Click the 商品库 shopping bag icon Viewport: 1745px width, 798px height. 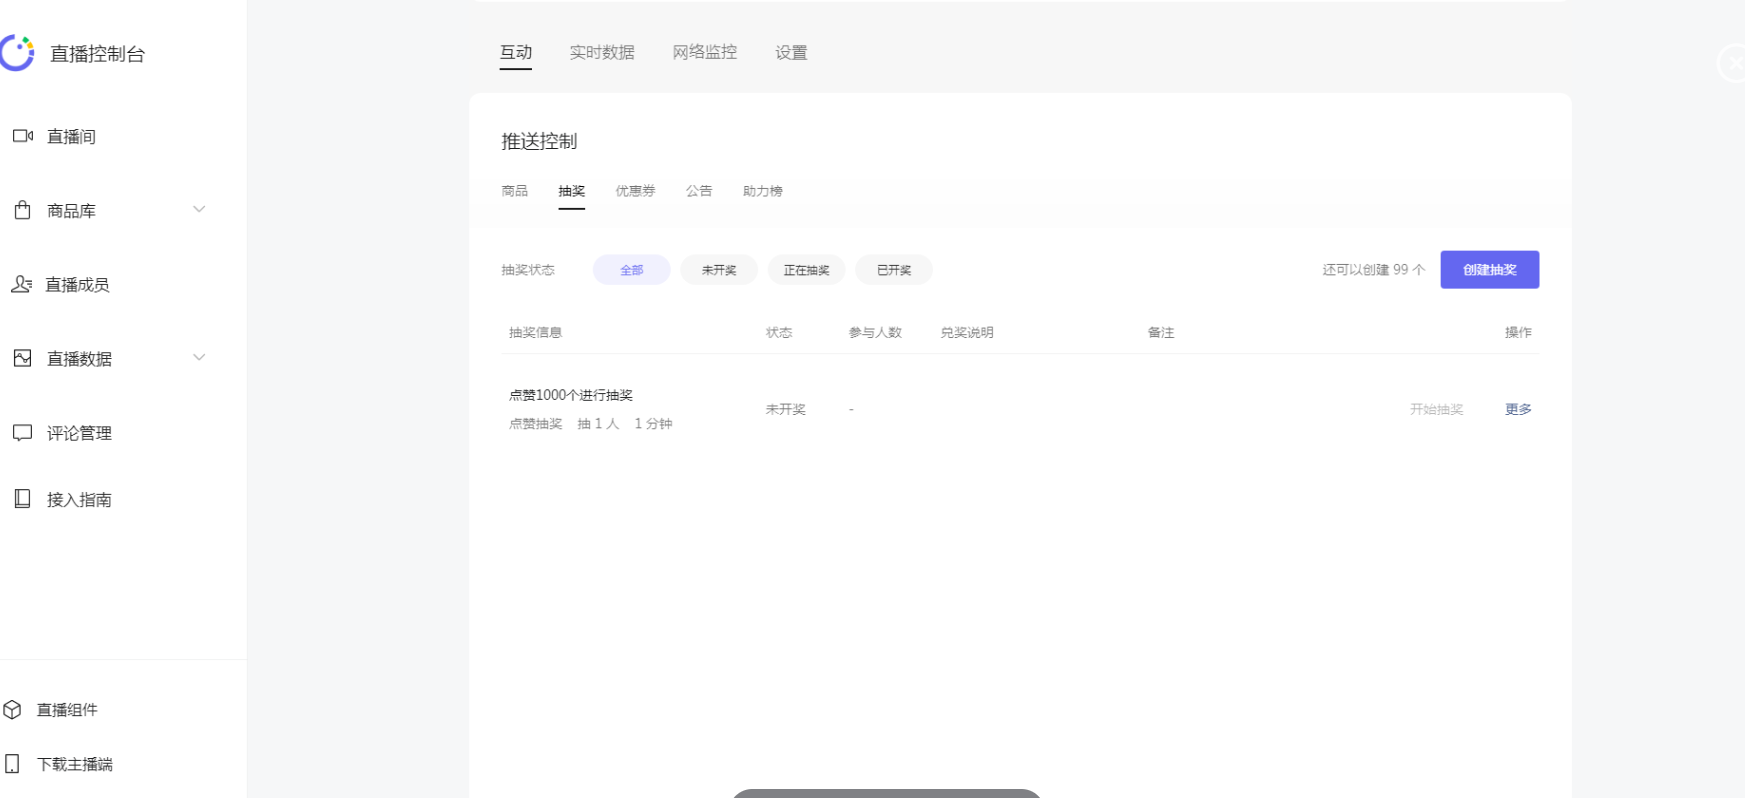pyautogui.click(x=22, y=210)
